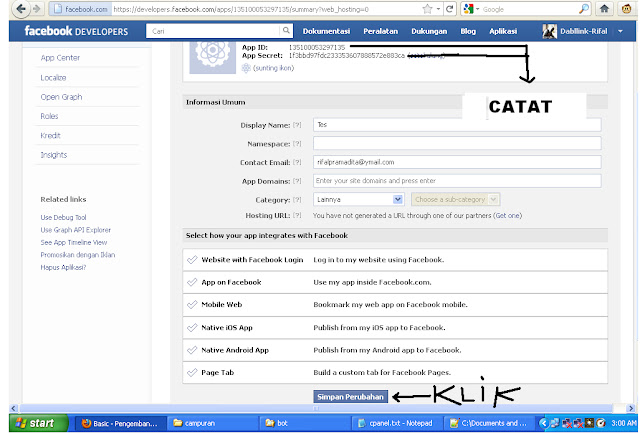Open Use Graph API Explorer link
The width and height of the screenshot is (640, 433).
[76, 230]
